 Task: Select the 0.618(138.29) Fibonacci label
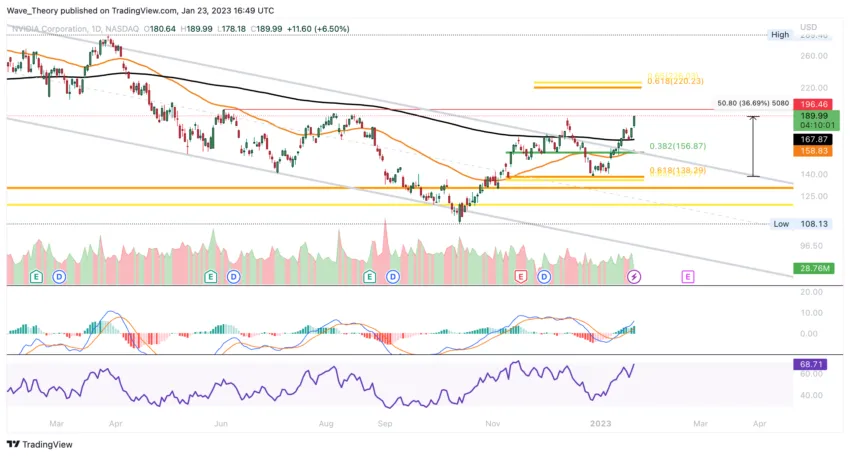[x=678, y=170]
